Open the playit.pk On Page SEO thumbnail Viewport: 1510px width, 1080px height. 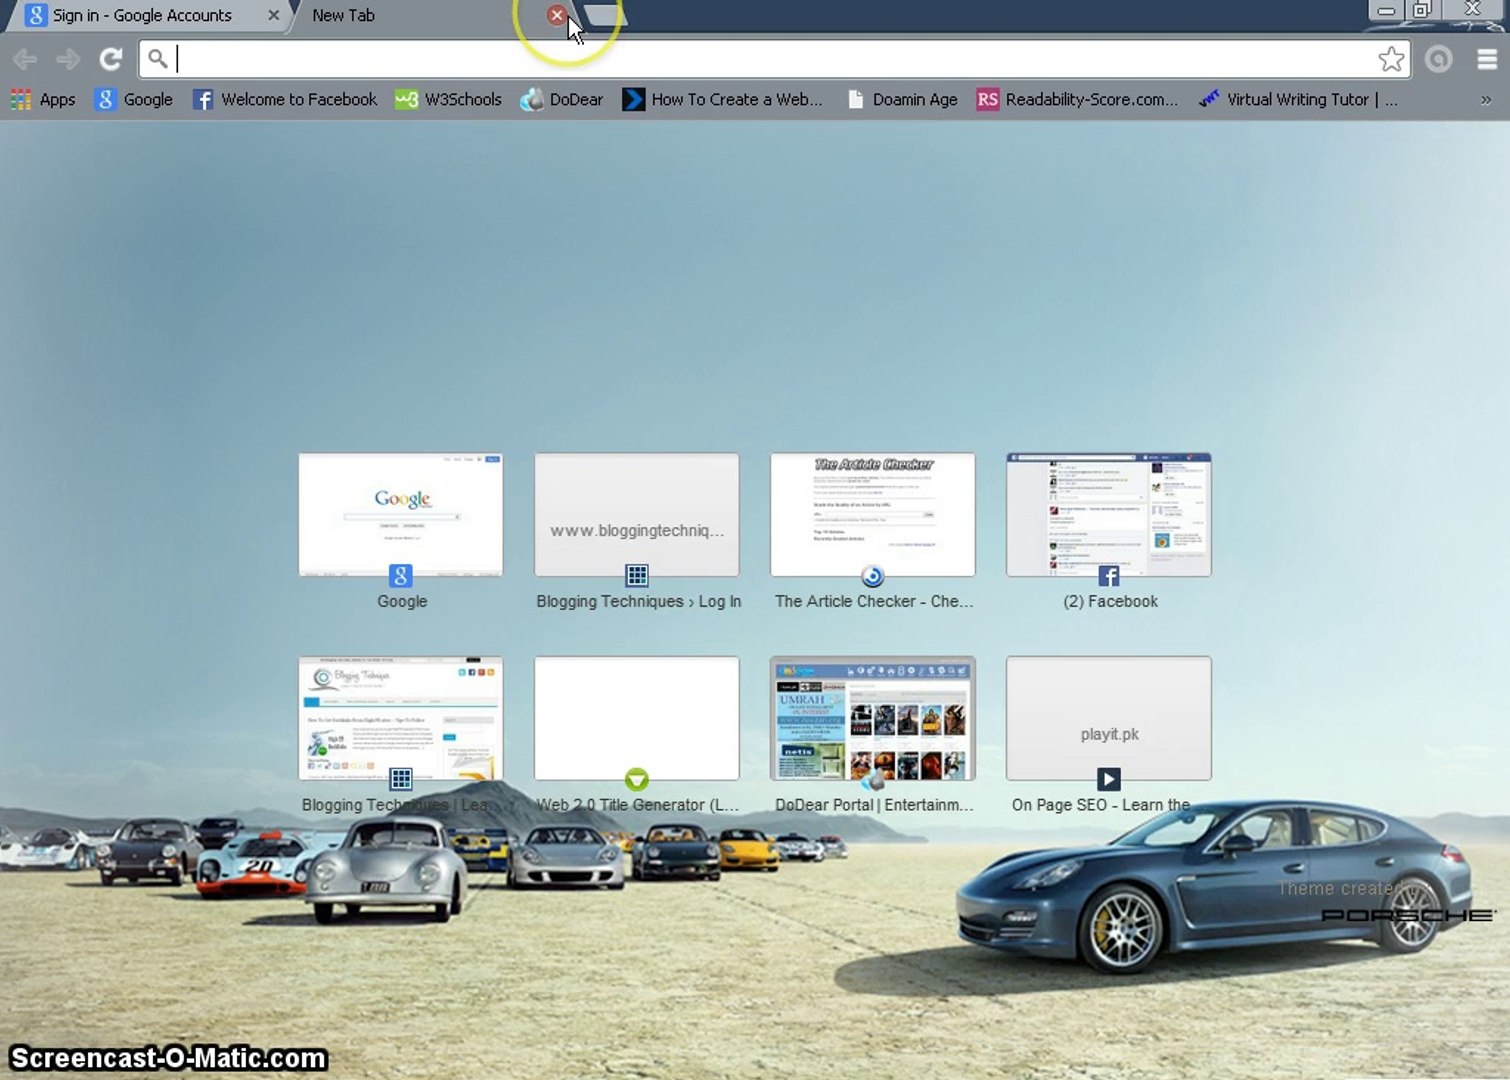point(1108,718)
